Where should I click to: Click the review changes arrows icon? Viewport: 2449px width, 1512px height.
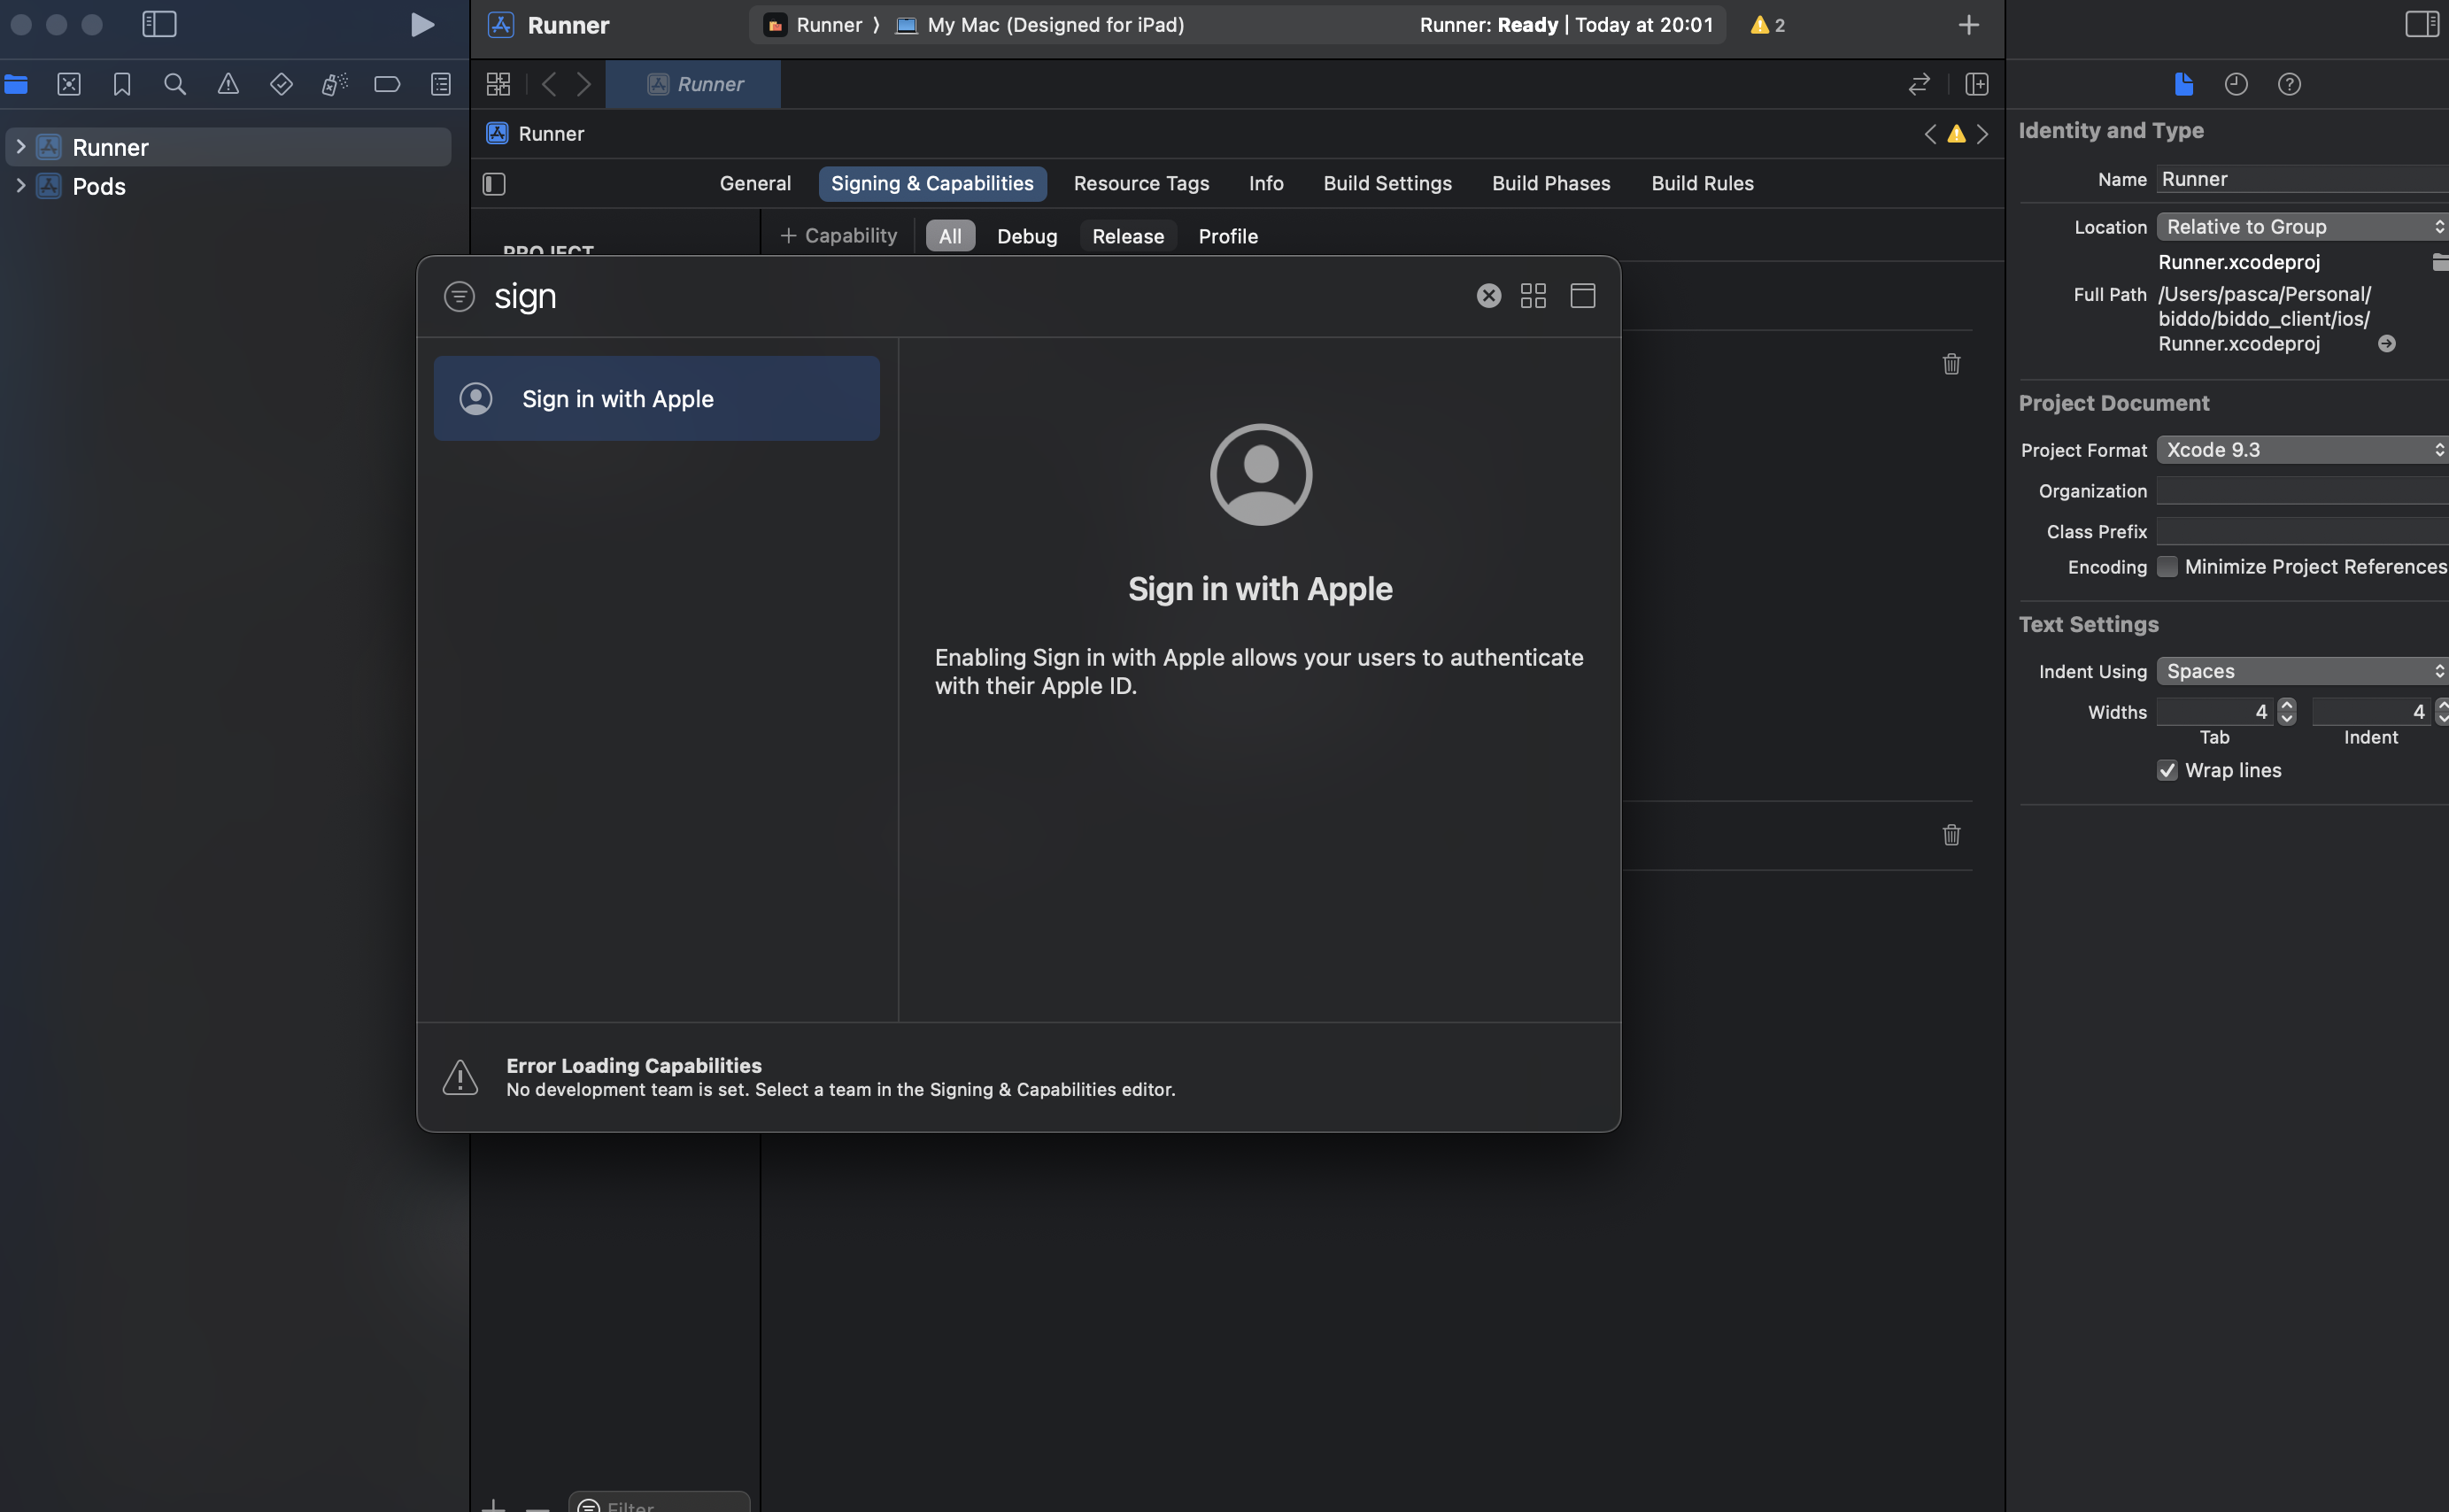(1919, 84)
